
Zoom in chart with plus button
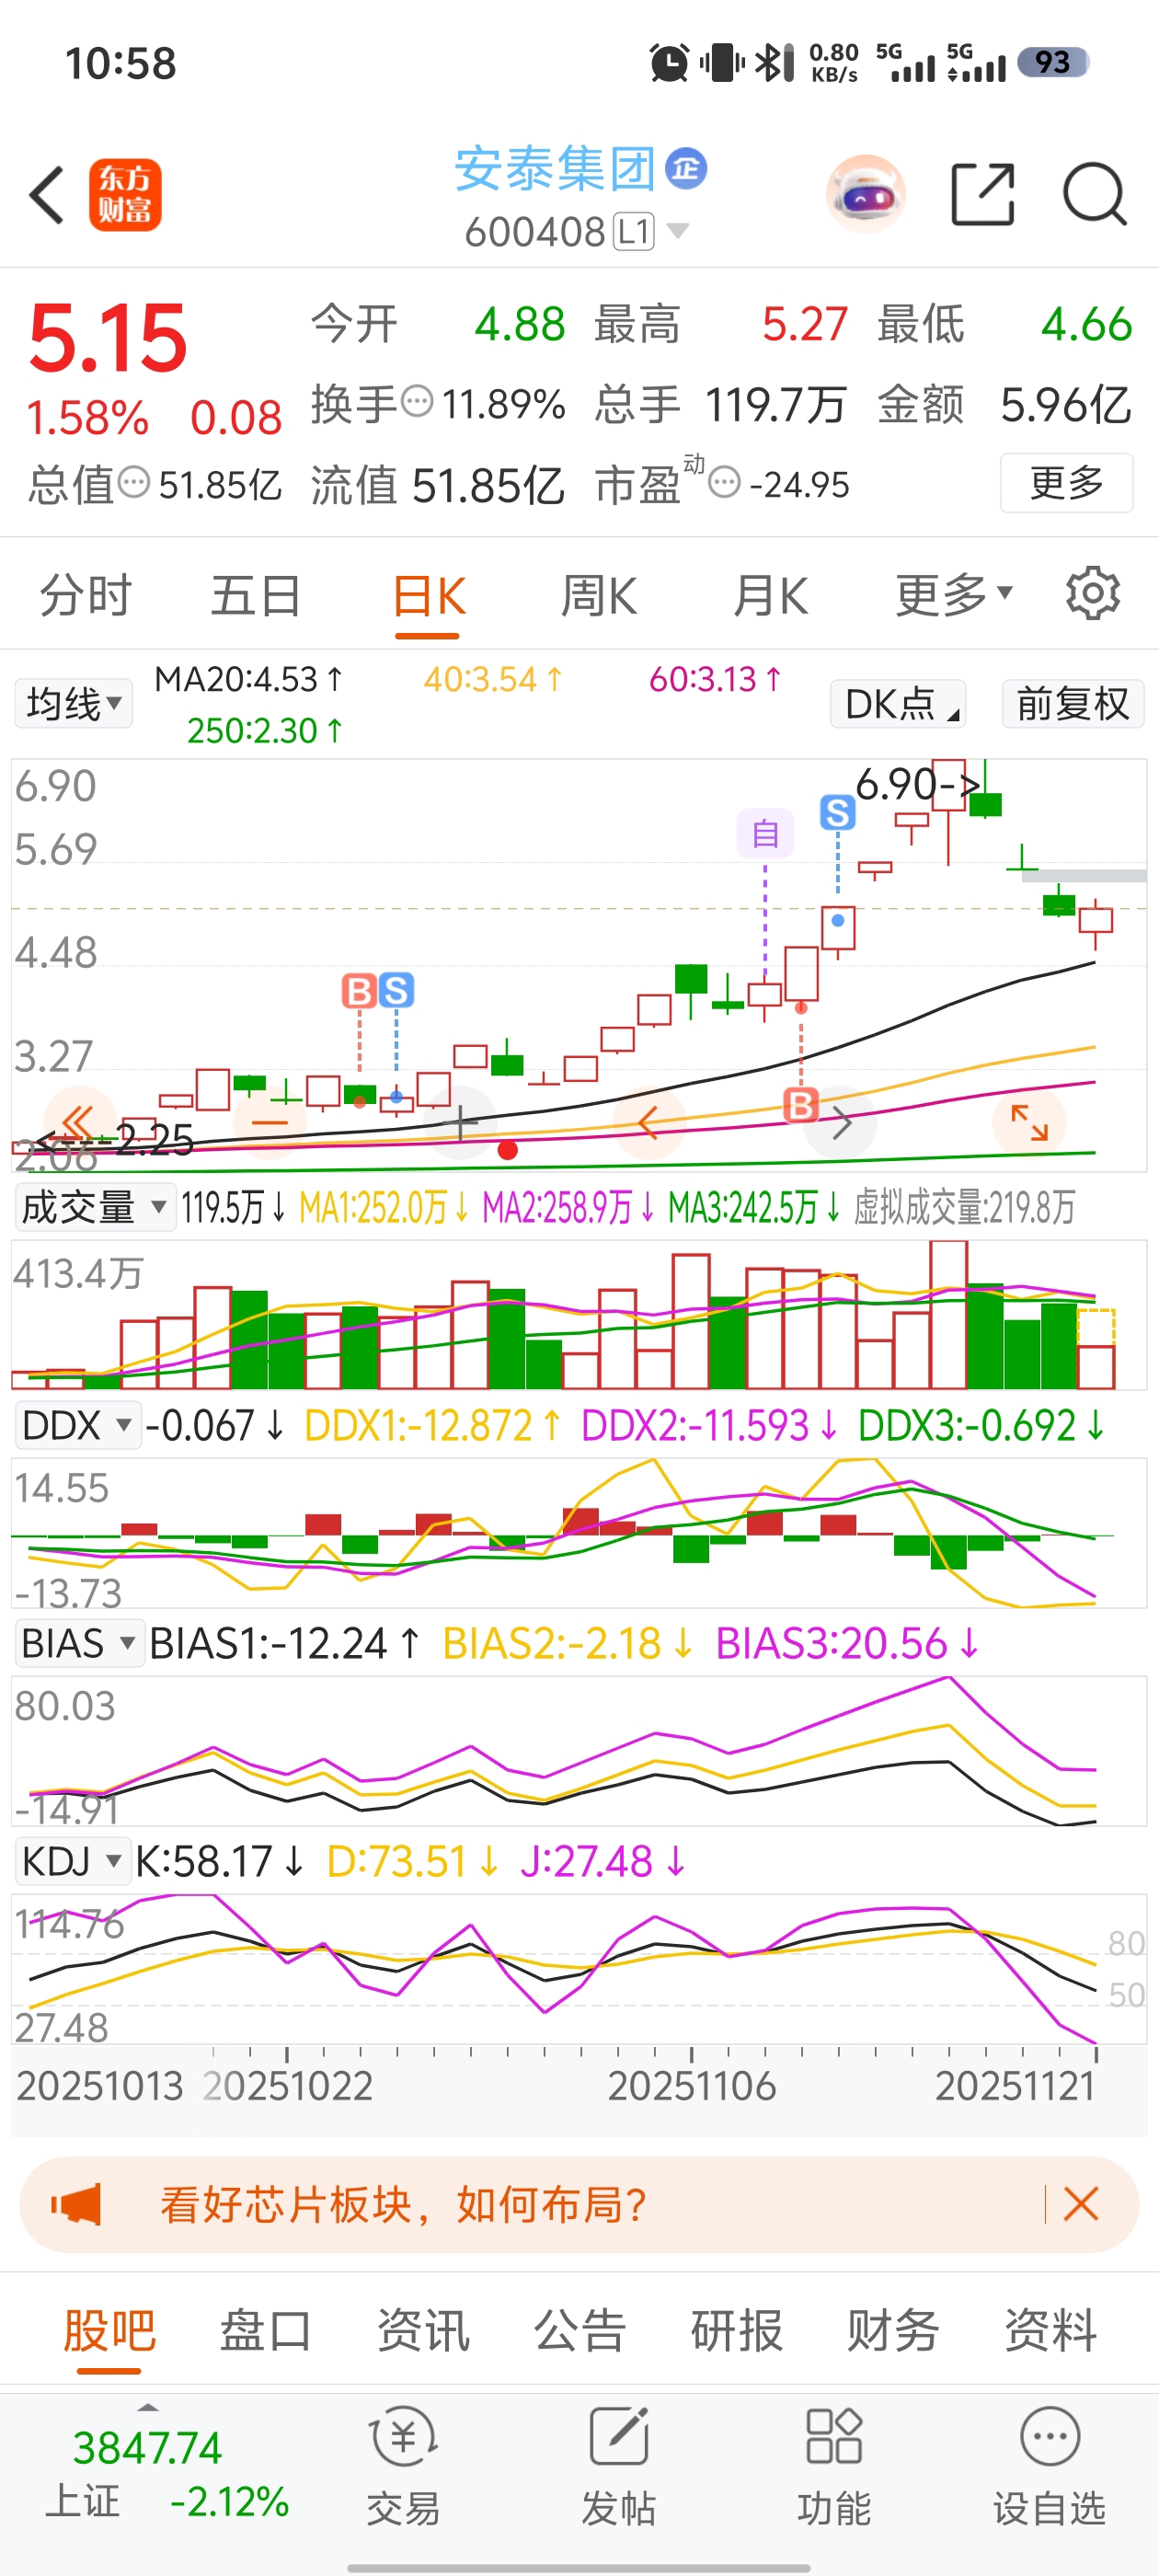tap(460, 1122)
